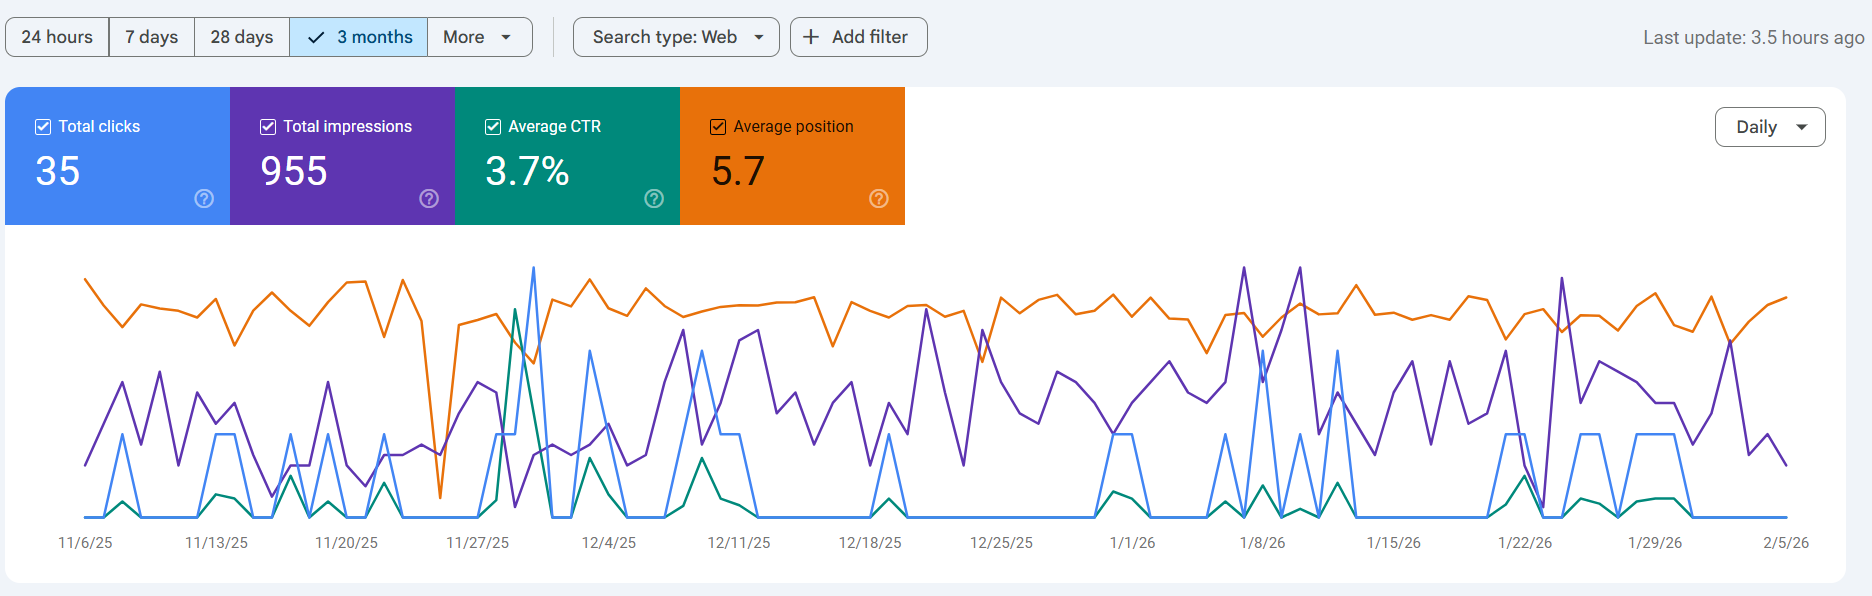1872x596 pixels.
Task: Click the plus icon in Add filter
Action: pyautogui.click(x=811, y=37)
